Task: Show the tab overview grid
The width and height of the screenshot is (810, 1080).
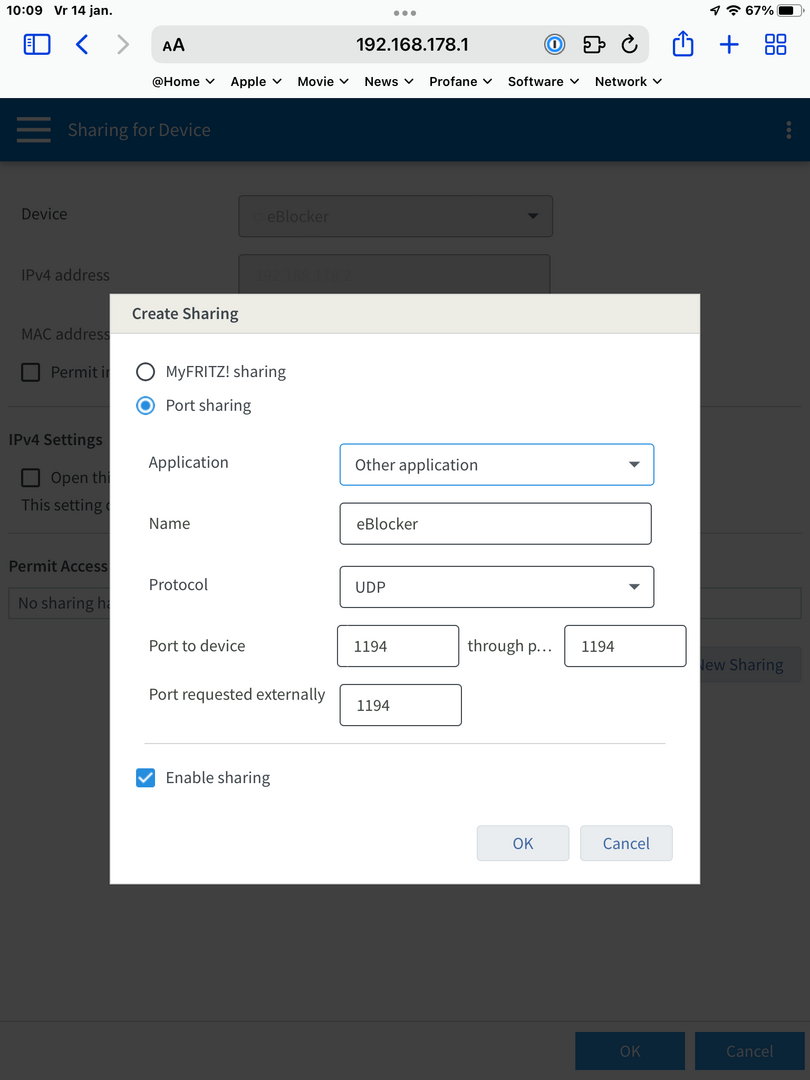Action: tap(776, 45)
